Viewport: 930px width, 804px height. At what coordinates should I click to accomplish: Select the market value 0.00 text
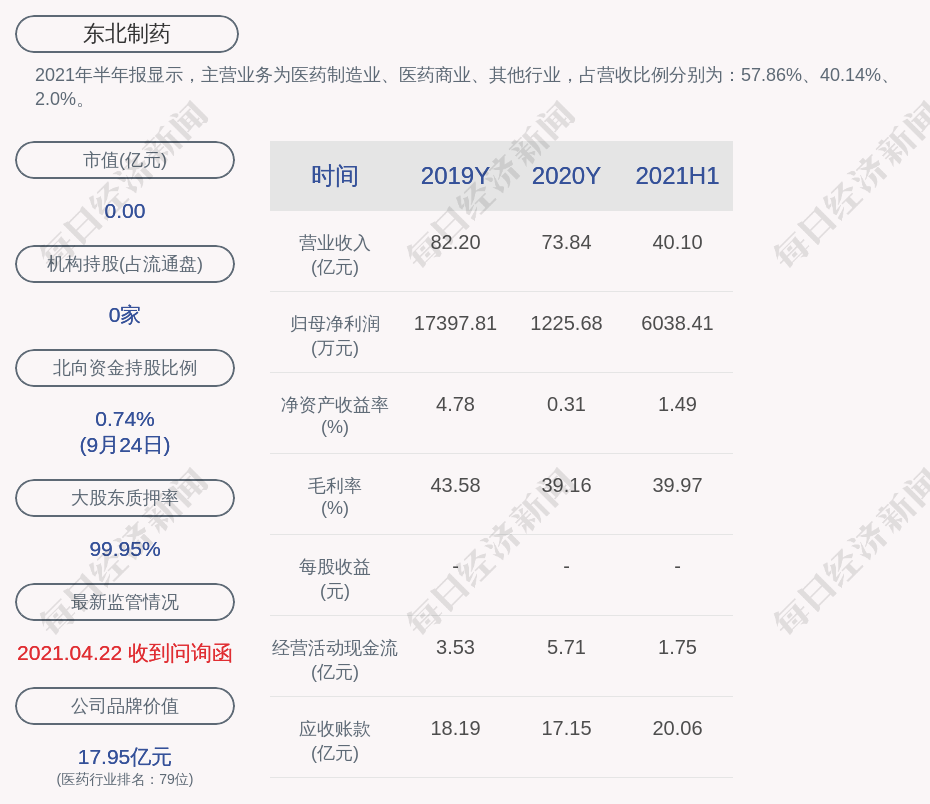click(125, 211)
